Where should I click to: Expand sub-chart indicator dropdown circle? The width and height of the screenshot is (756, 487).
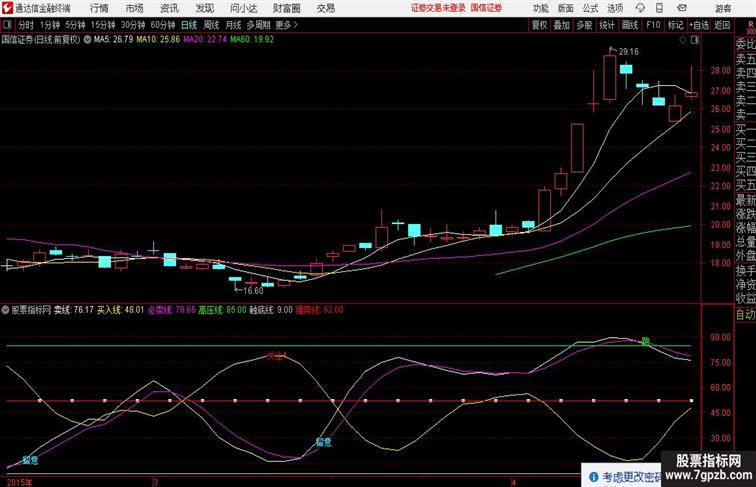pyautogui.click(x=5, y=310)
